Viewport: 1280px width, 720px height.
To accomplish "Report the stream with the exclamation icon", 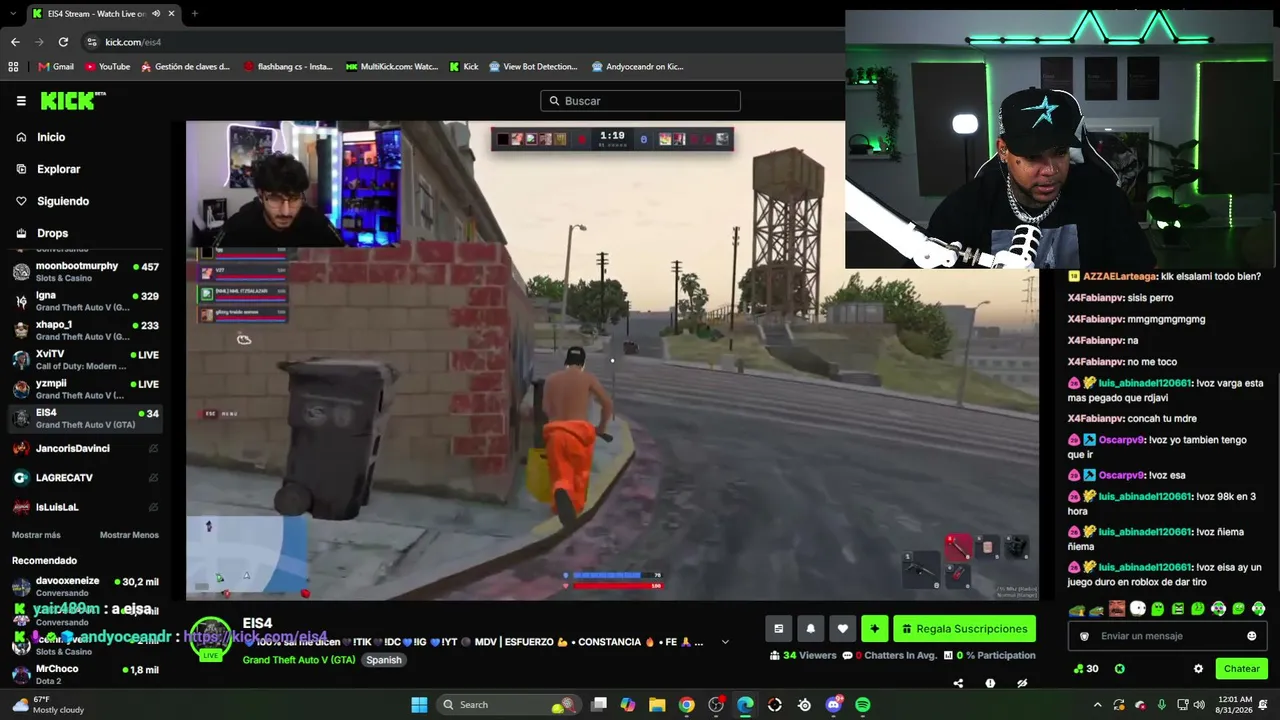I will pos(990,683).
